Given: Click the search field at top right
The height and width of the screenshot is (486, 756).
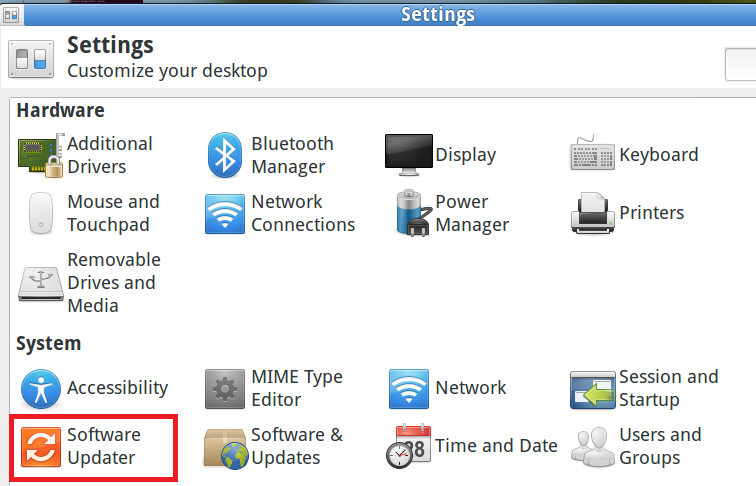Looking at the screenshot, I should (740, 63).
